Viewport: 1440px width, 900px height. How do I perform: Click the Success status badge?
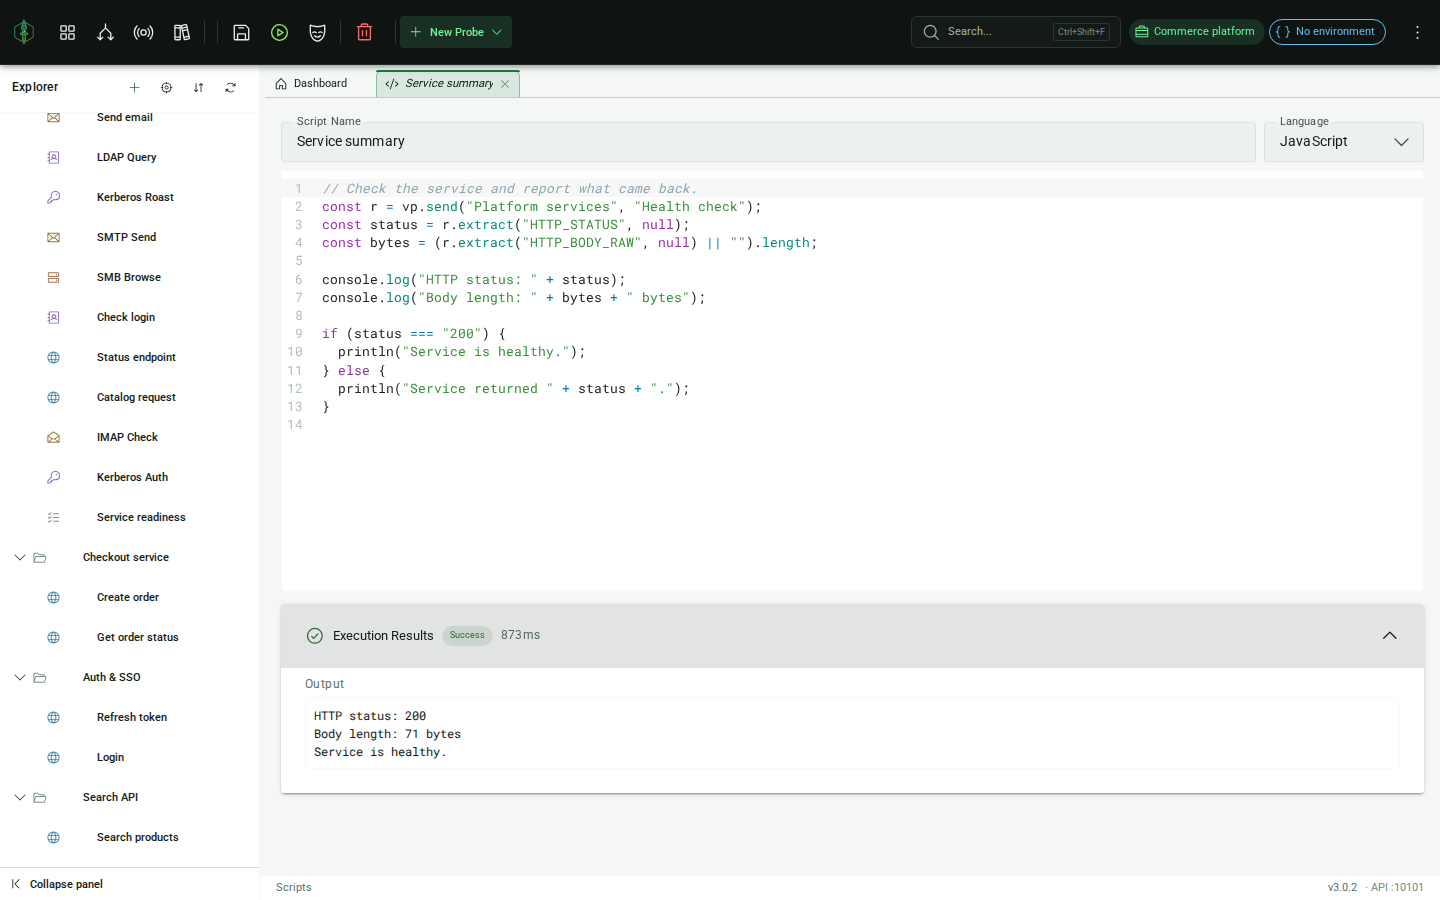(467, 636)
